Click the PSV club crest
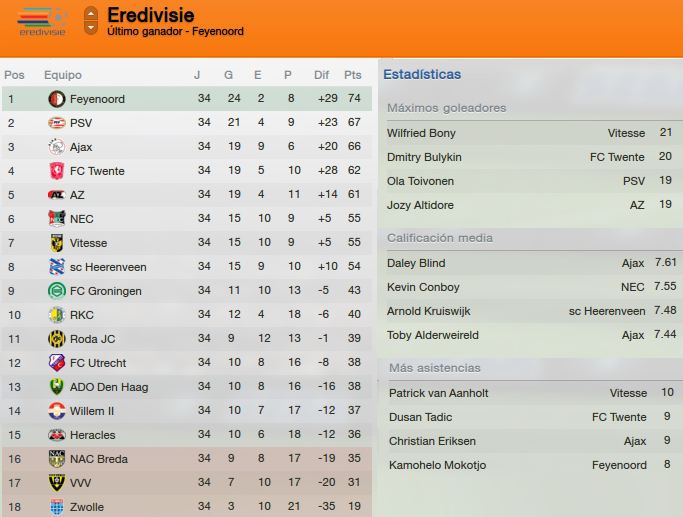This screenshot has height=517, width=683. [x=57, y=123]
